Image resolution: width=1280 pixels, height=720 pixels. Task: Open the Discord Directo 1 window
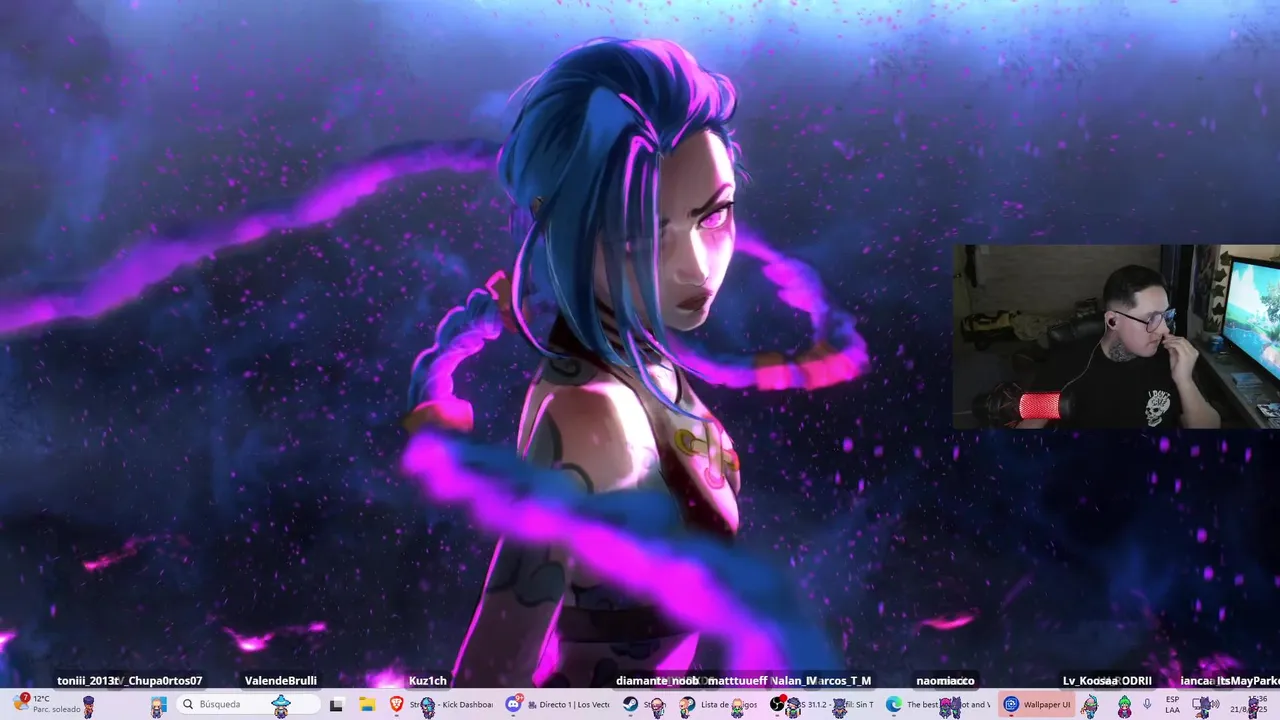point(558,704)
